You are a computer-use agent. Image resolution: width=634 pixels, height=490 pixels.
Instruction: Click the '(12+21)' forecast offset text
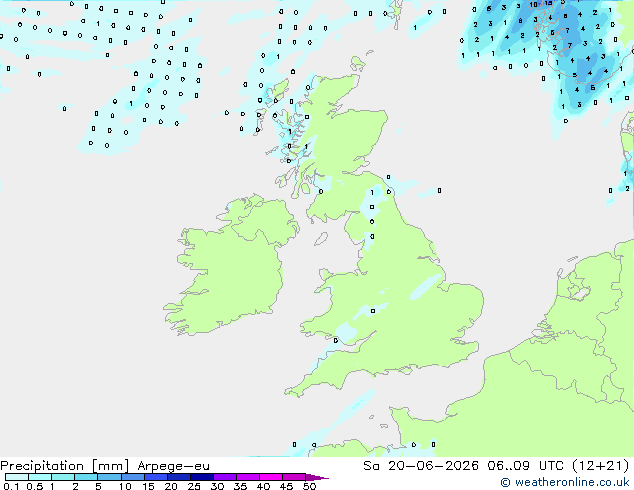click(600, 466)
